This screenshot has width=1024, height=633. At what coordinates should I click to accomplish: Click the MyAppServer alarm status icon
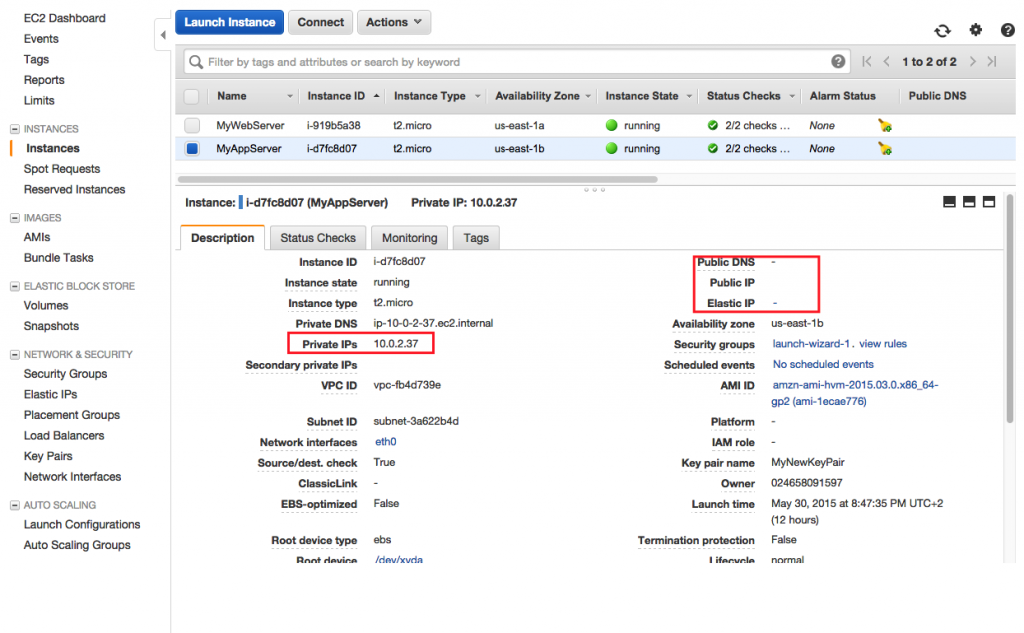[885, 149]
